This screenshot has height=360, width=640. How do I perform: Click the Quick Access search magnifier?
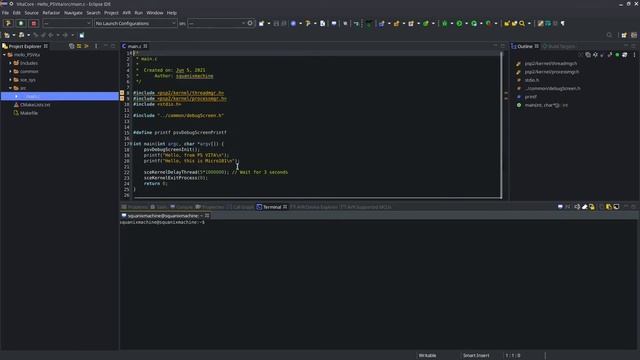pyautogui.click(x=609, y=35)
